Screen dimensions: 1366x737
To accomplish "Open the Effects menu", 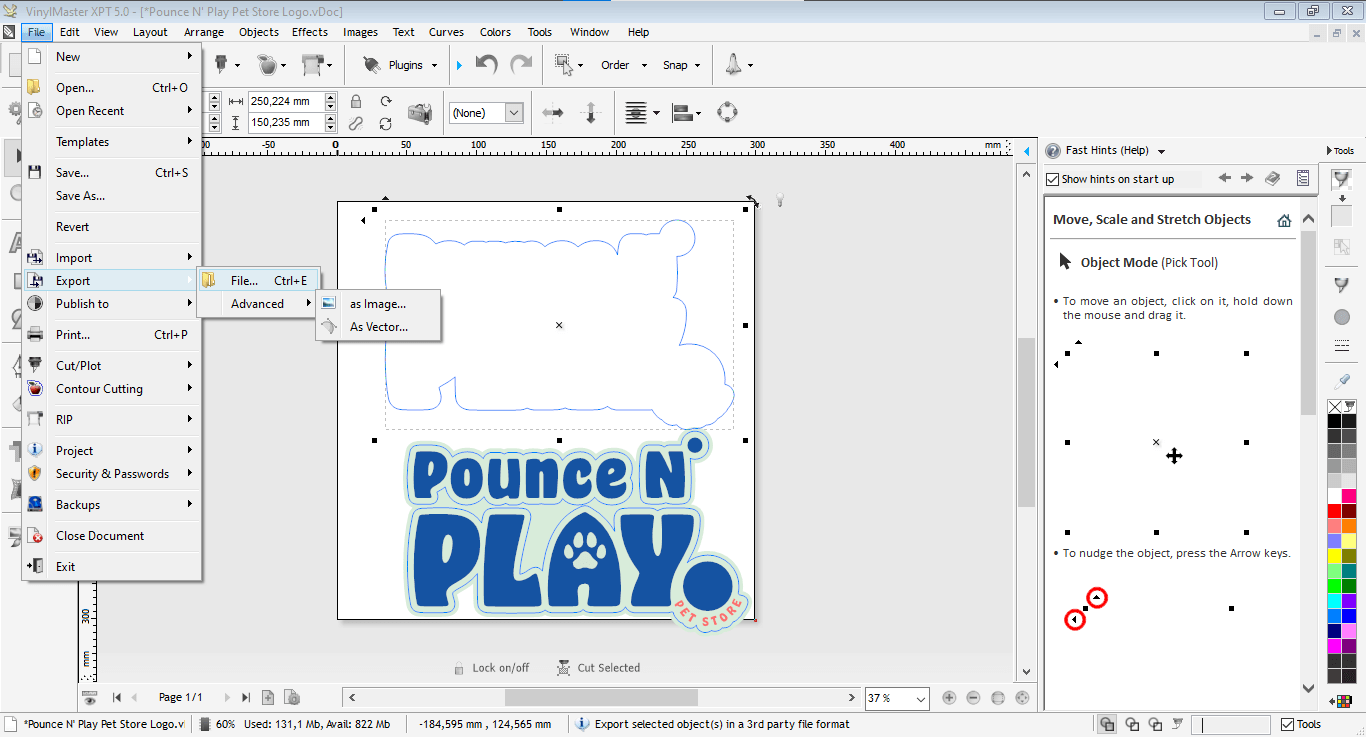I will point(310,32).
